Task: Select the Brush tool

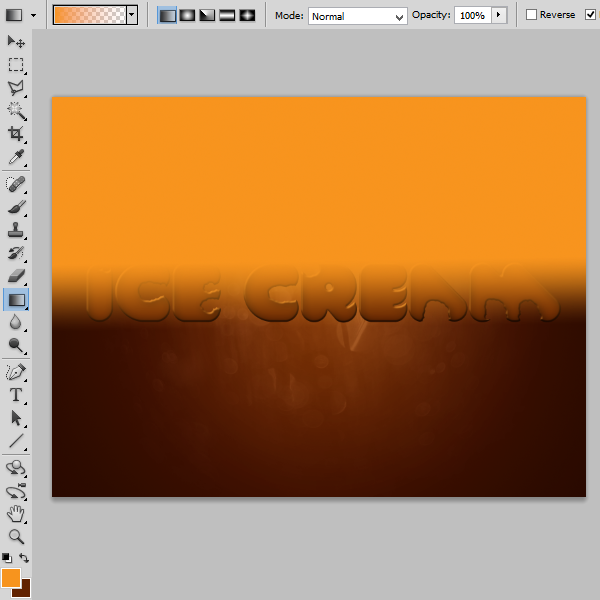Action: click(x=16, y=207)
